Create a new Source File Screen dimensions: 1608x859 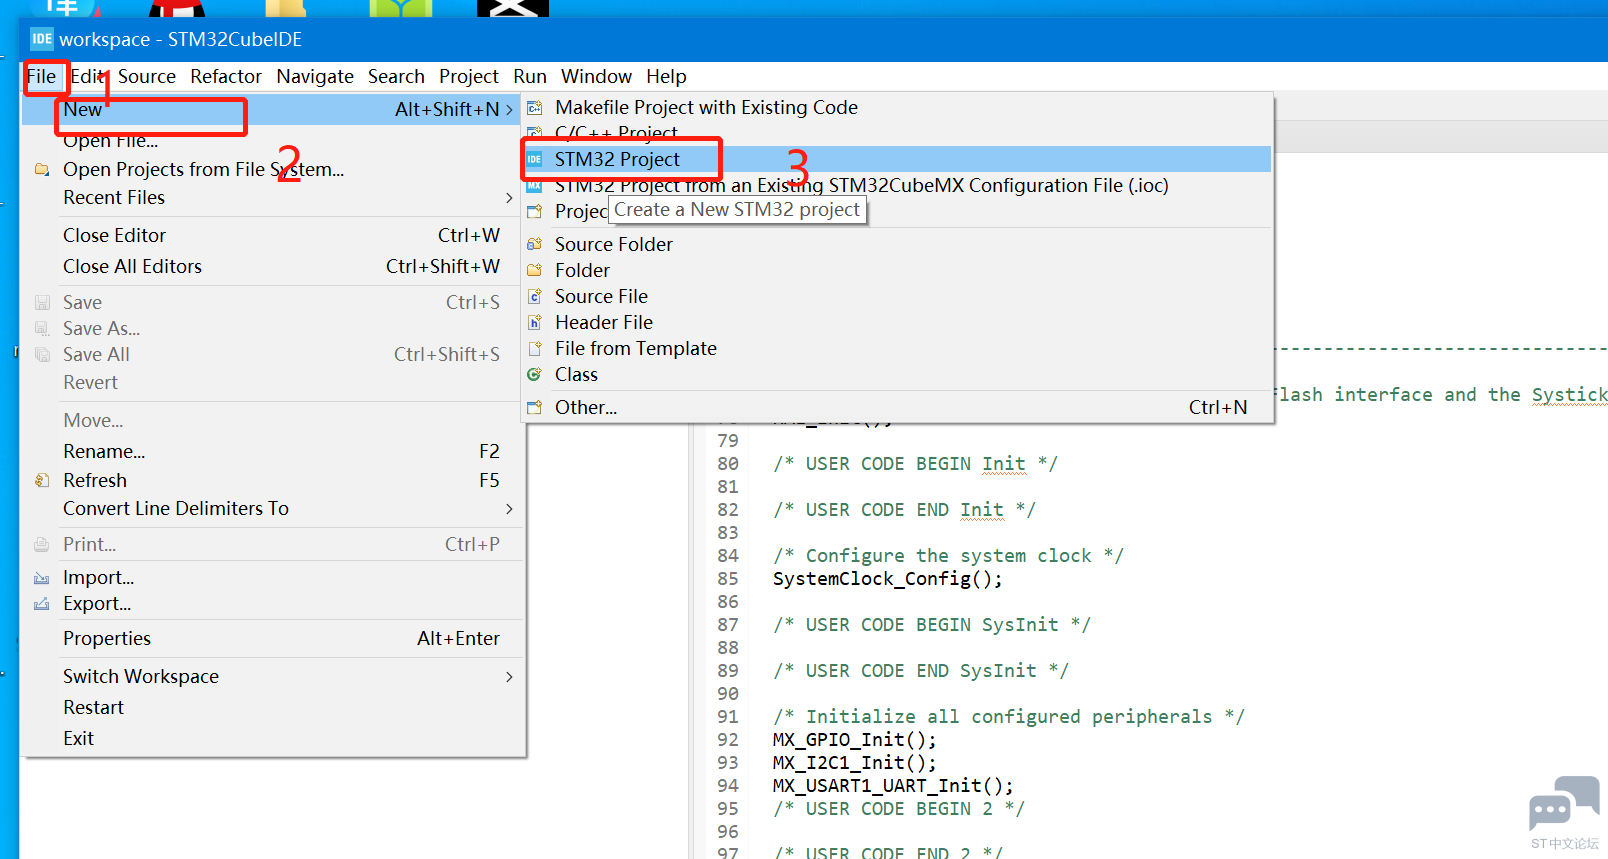click(x=897, y=296)
